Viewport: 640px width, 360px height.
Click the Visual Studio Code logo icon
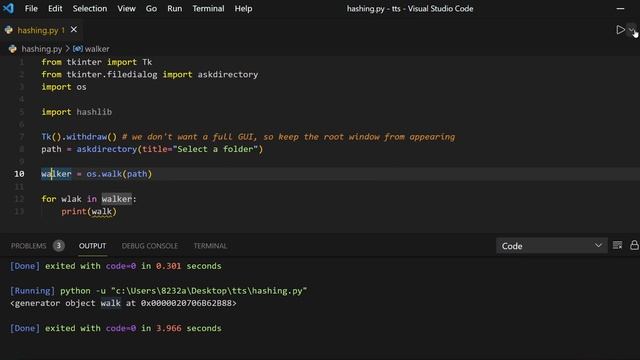coord(8,8)
